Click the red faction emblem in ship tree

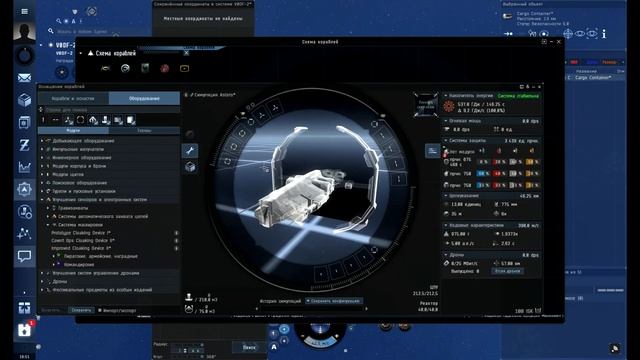[x=164, y=68]
